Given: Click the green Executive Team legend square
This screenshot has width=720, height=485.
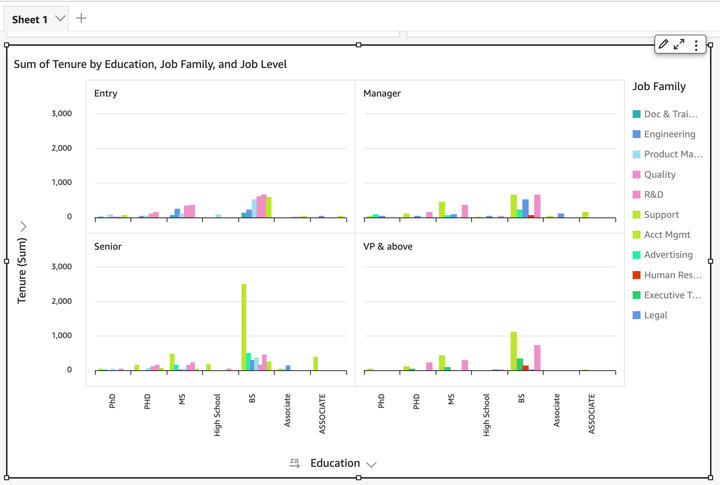Looking at the screenshot, I should [637, 295].
